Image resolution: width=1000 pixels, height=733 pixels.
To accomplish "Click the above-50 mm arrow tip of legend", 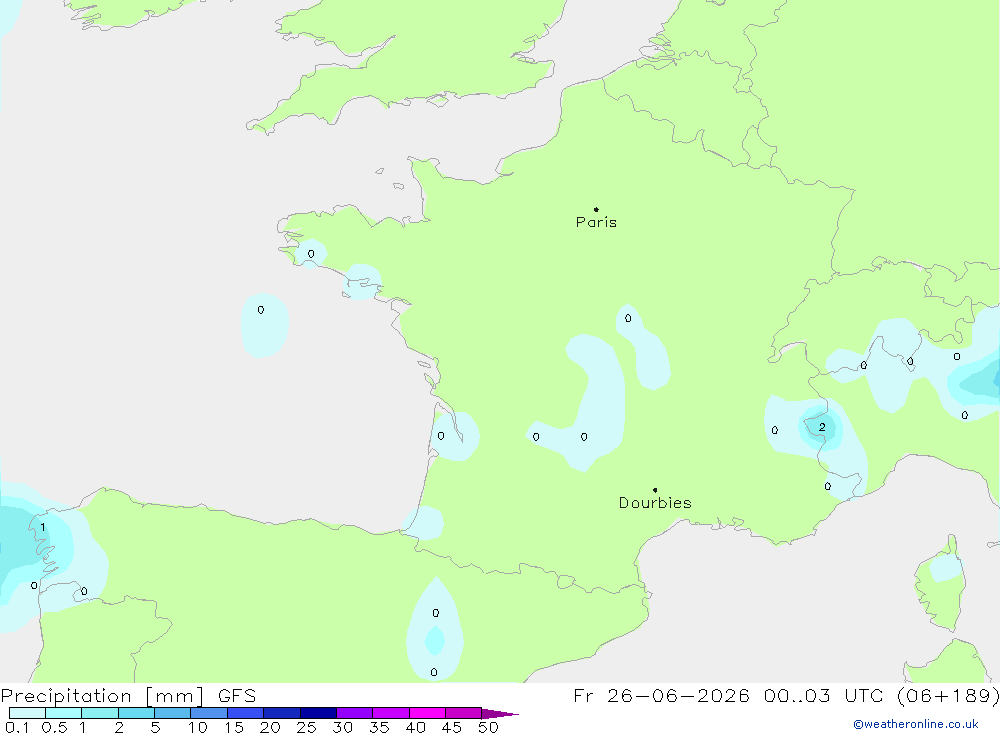I will [500, 714].
